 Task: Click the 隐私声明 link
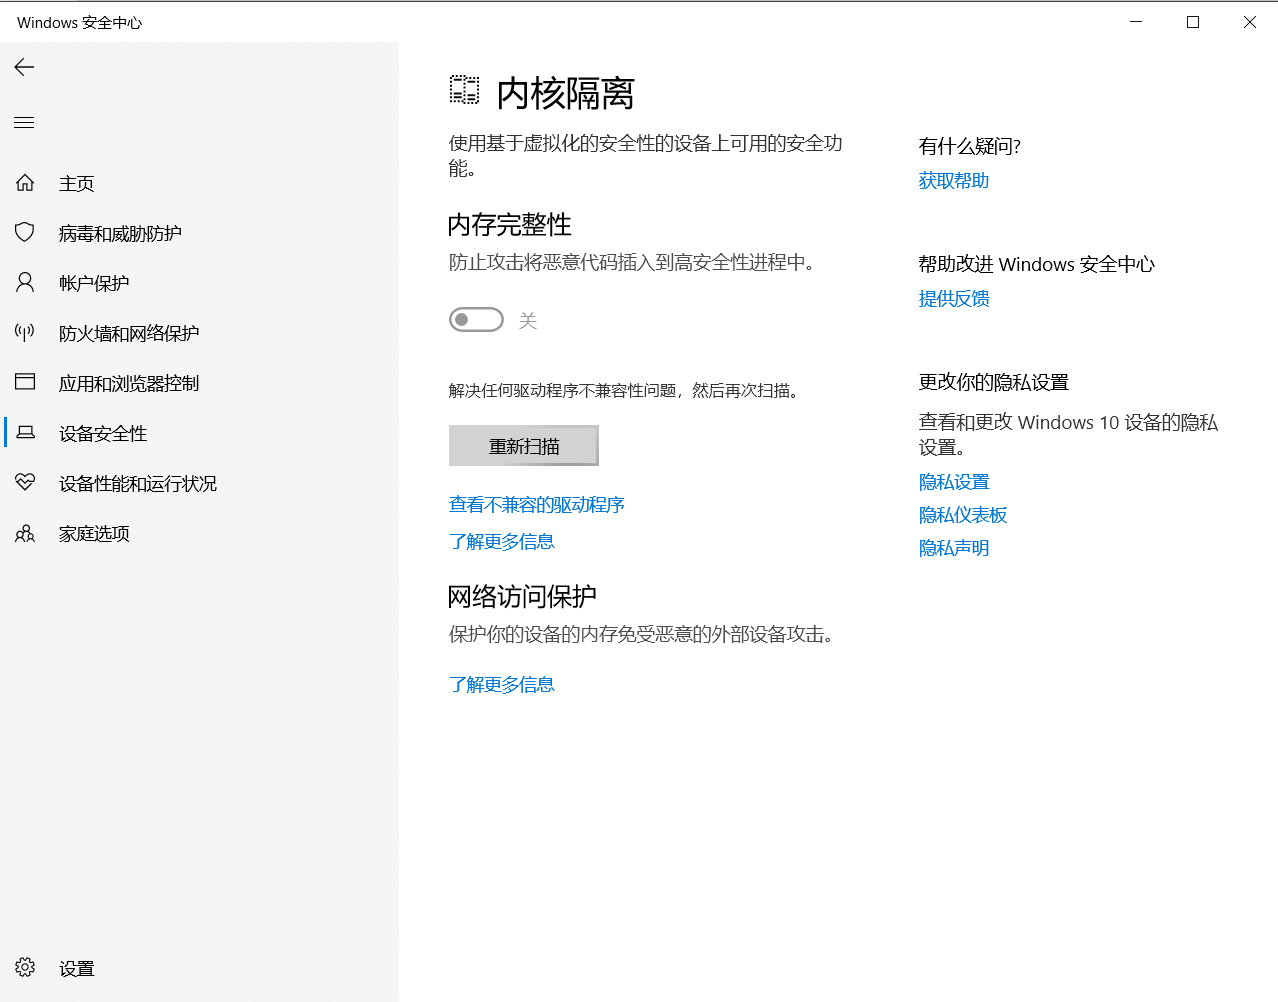(x=954, y=548)
